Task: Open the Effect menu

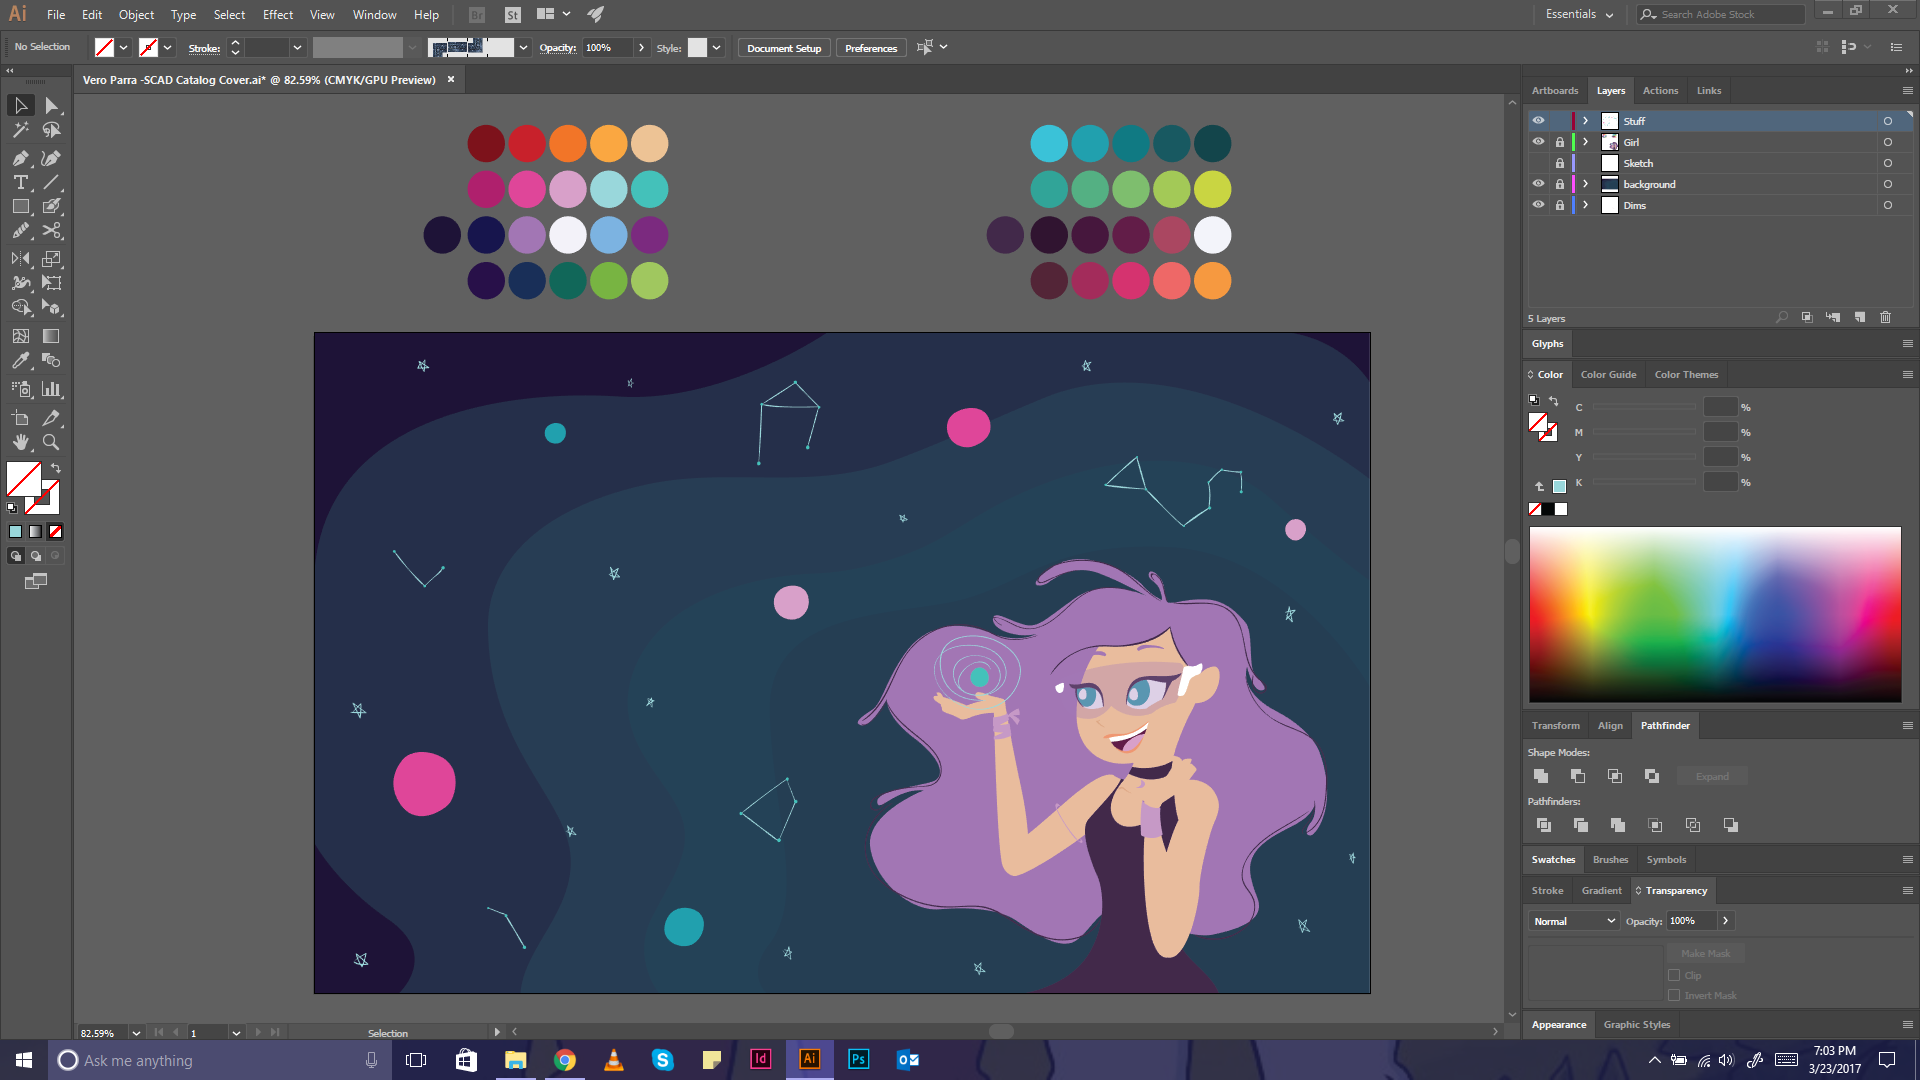Action: click(x=277, y=14)
